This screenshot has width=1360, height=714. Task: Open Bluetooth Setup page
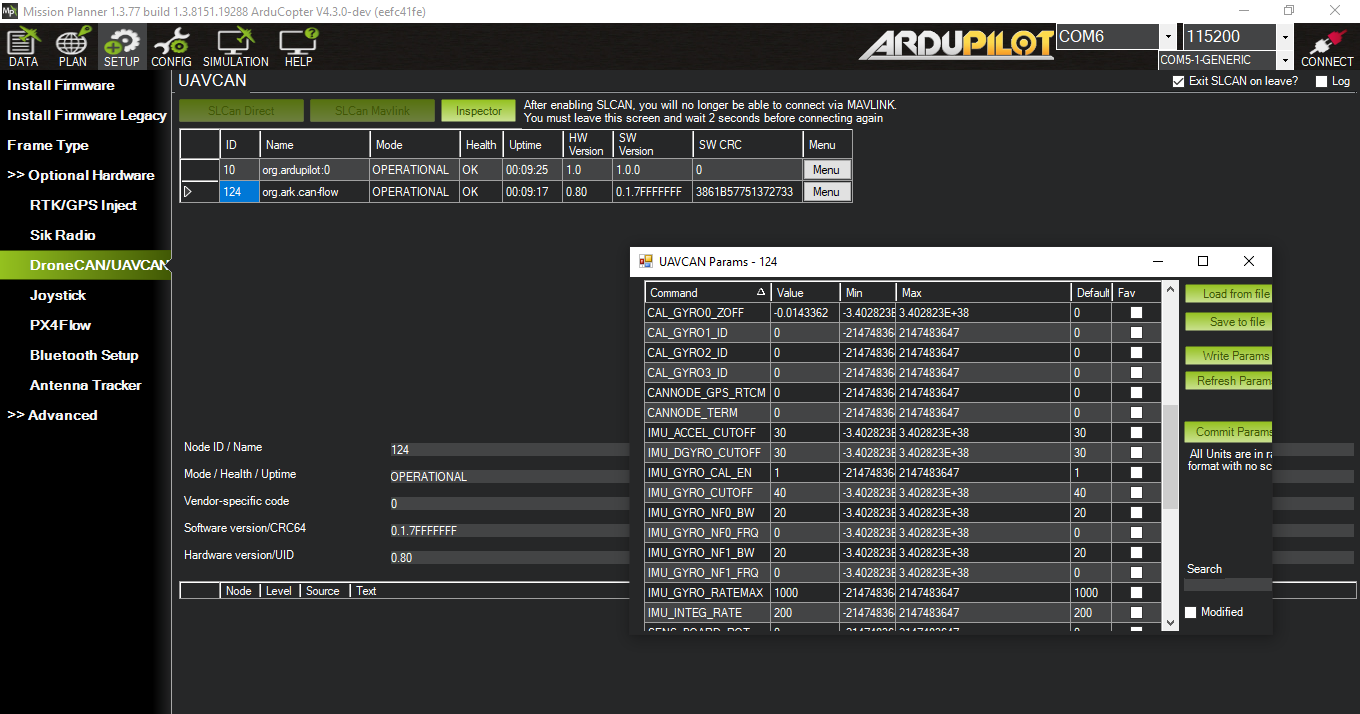click(x=84, y=355)
